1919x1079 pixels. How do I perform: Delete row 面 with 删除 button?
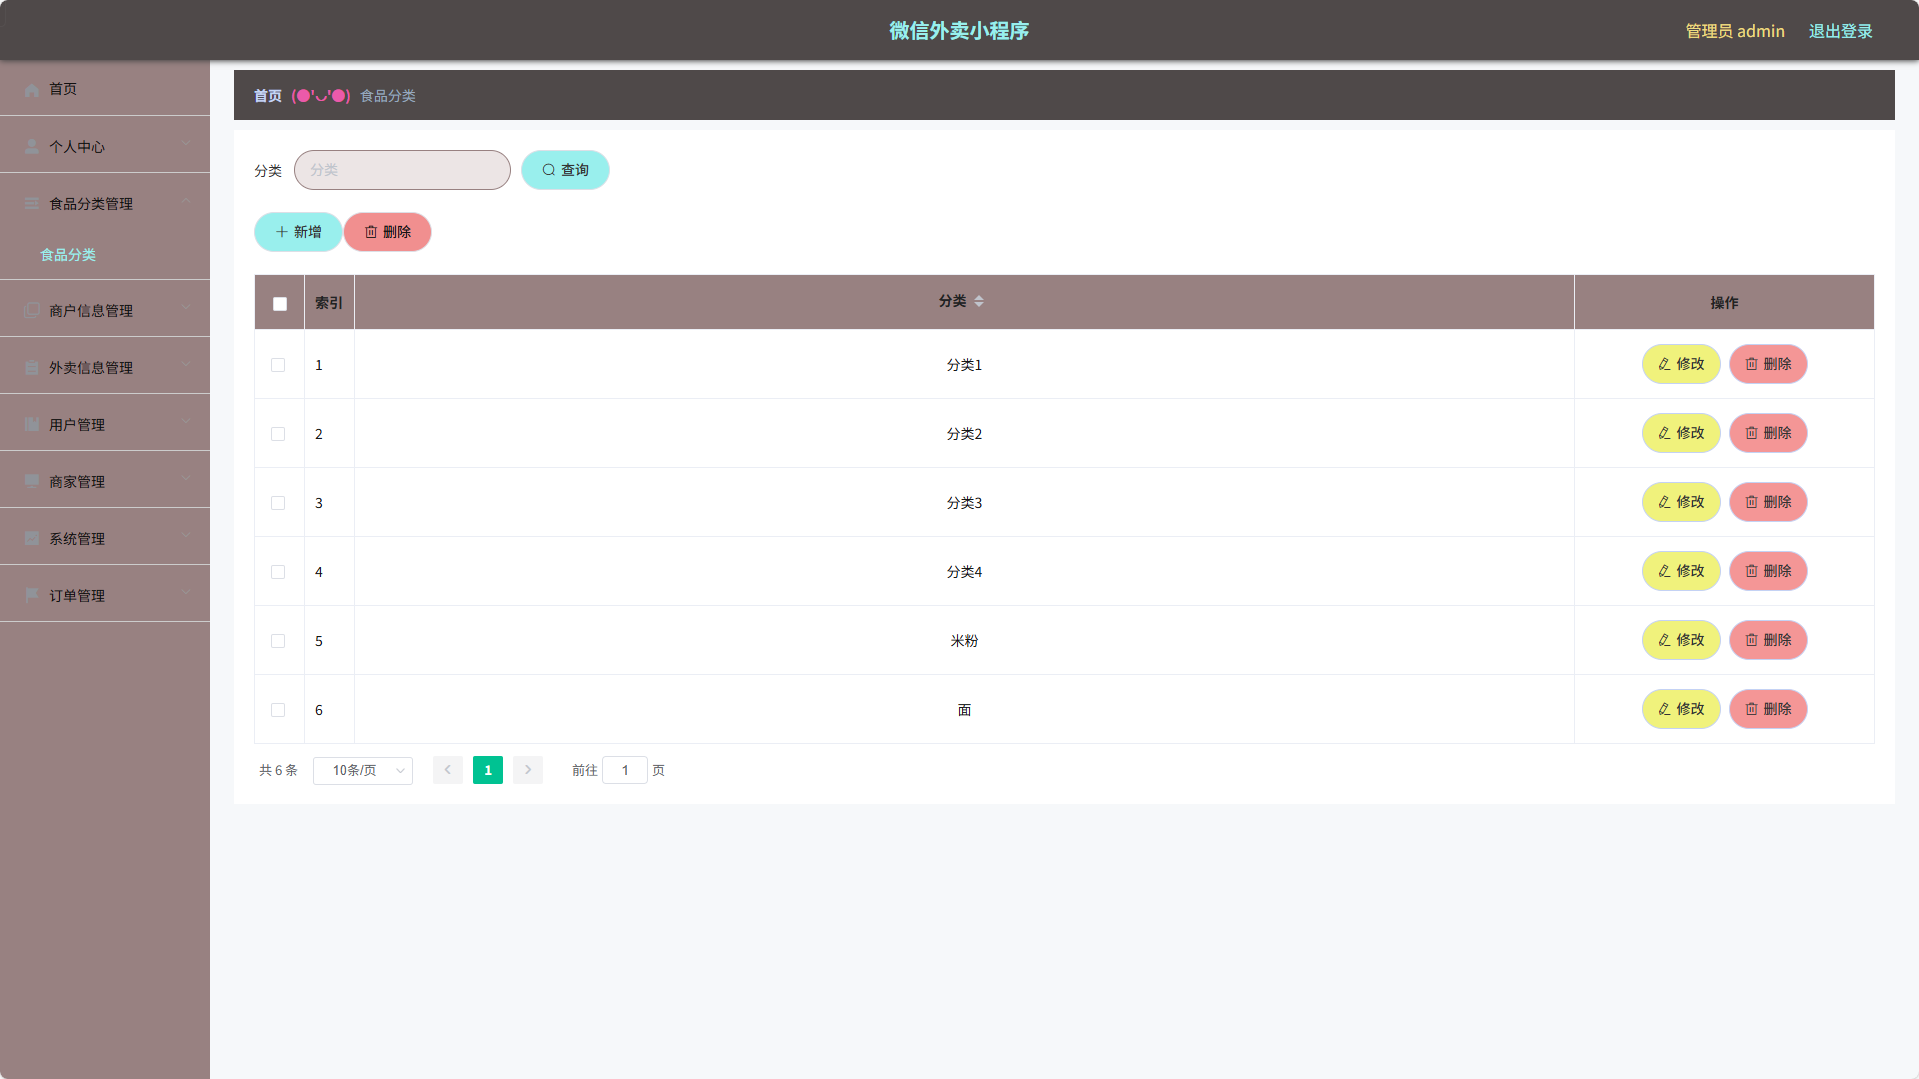tap(1768, 709)
